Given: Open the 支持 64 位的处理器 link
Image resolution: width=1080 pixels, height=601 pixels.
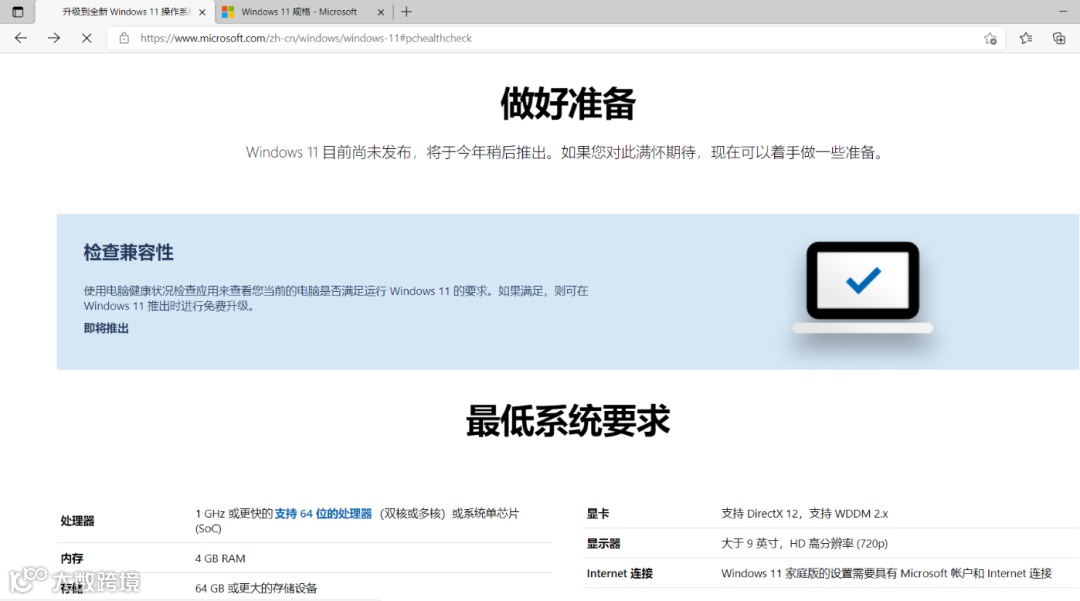Looking at the screenshot, I should point(323,514).
